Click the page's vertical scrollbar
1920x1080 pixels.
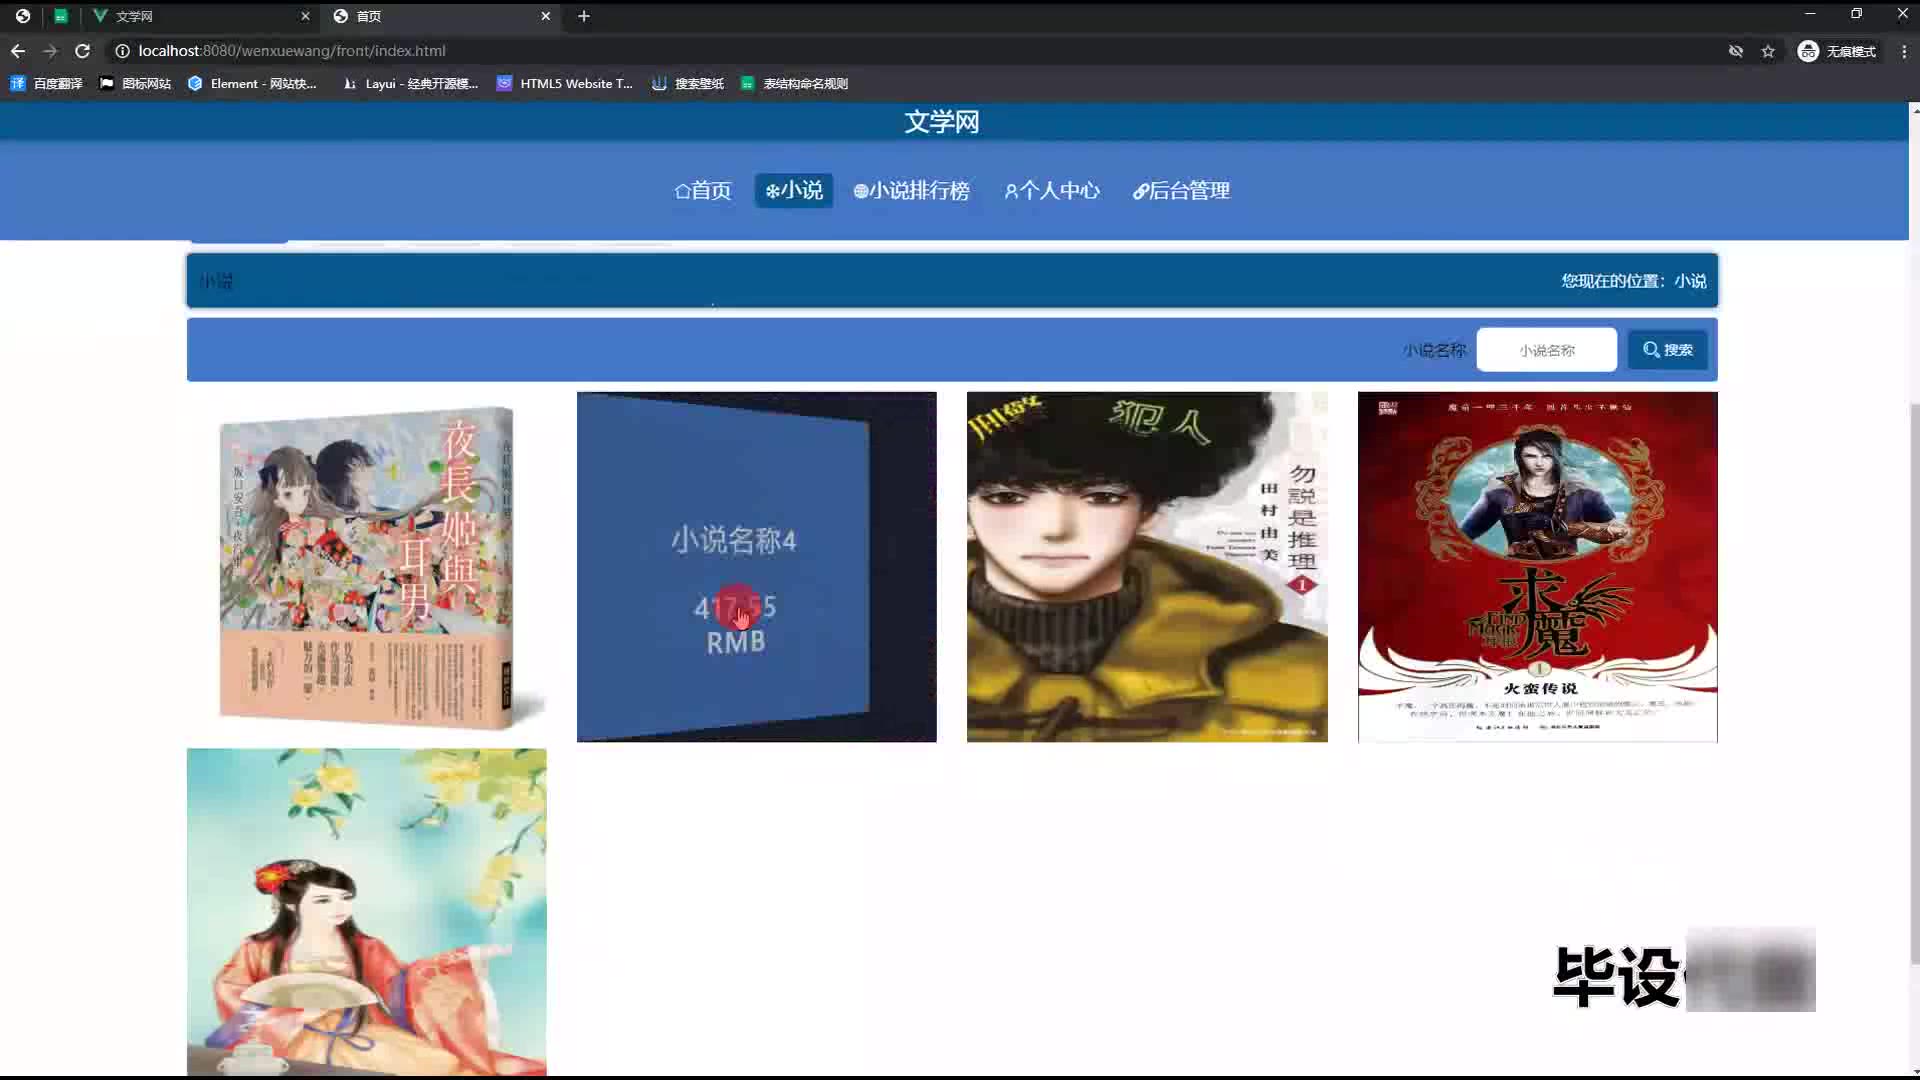click(x=1914, y=680)
